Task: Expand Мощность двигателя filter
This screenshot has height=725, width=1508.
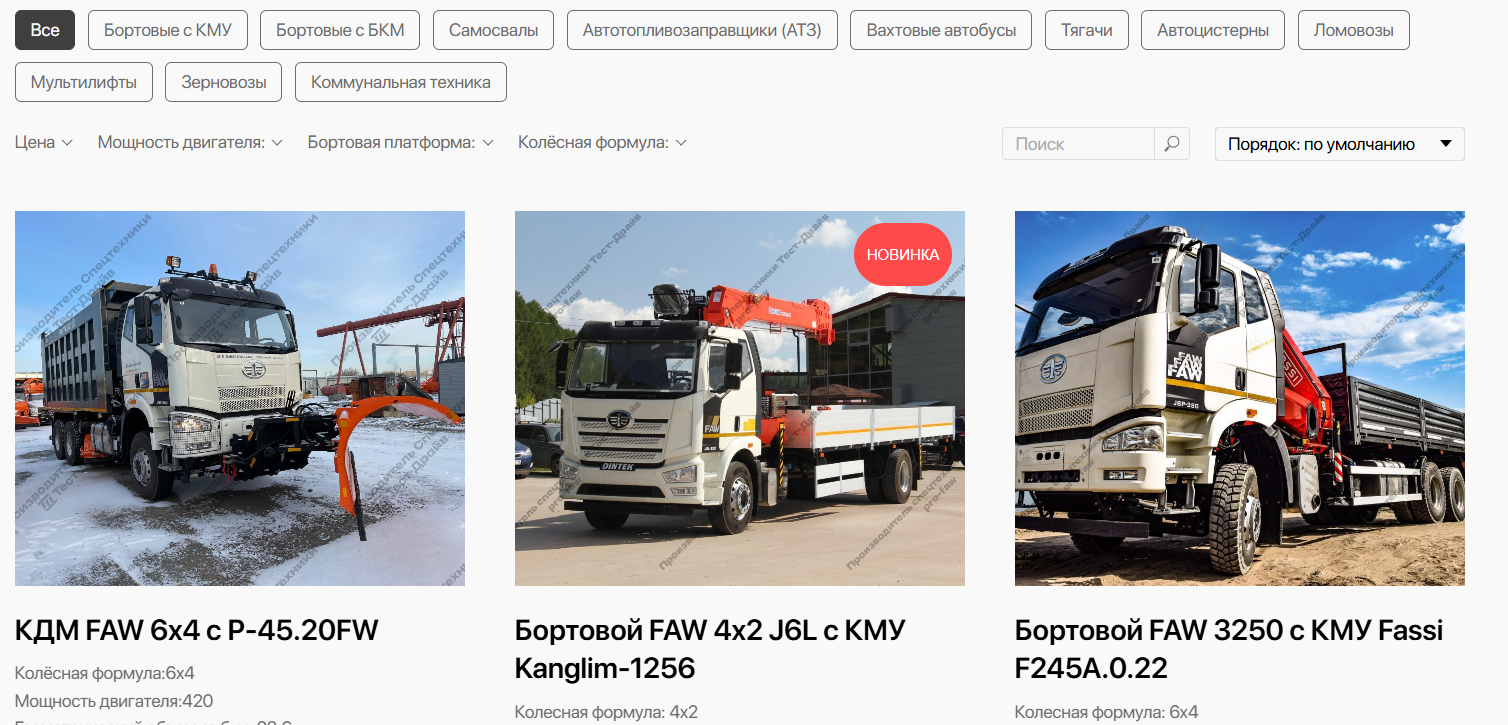Action: 190,143
